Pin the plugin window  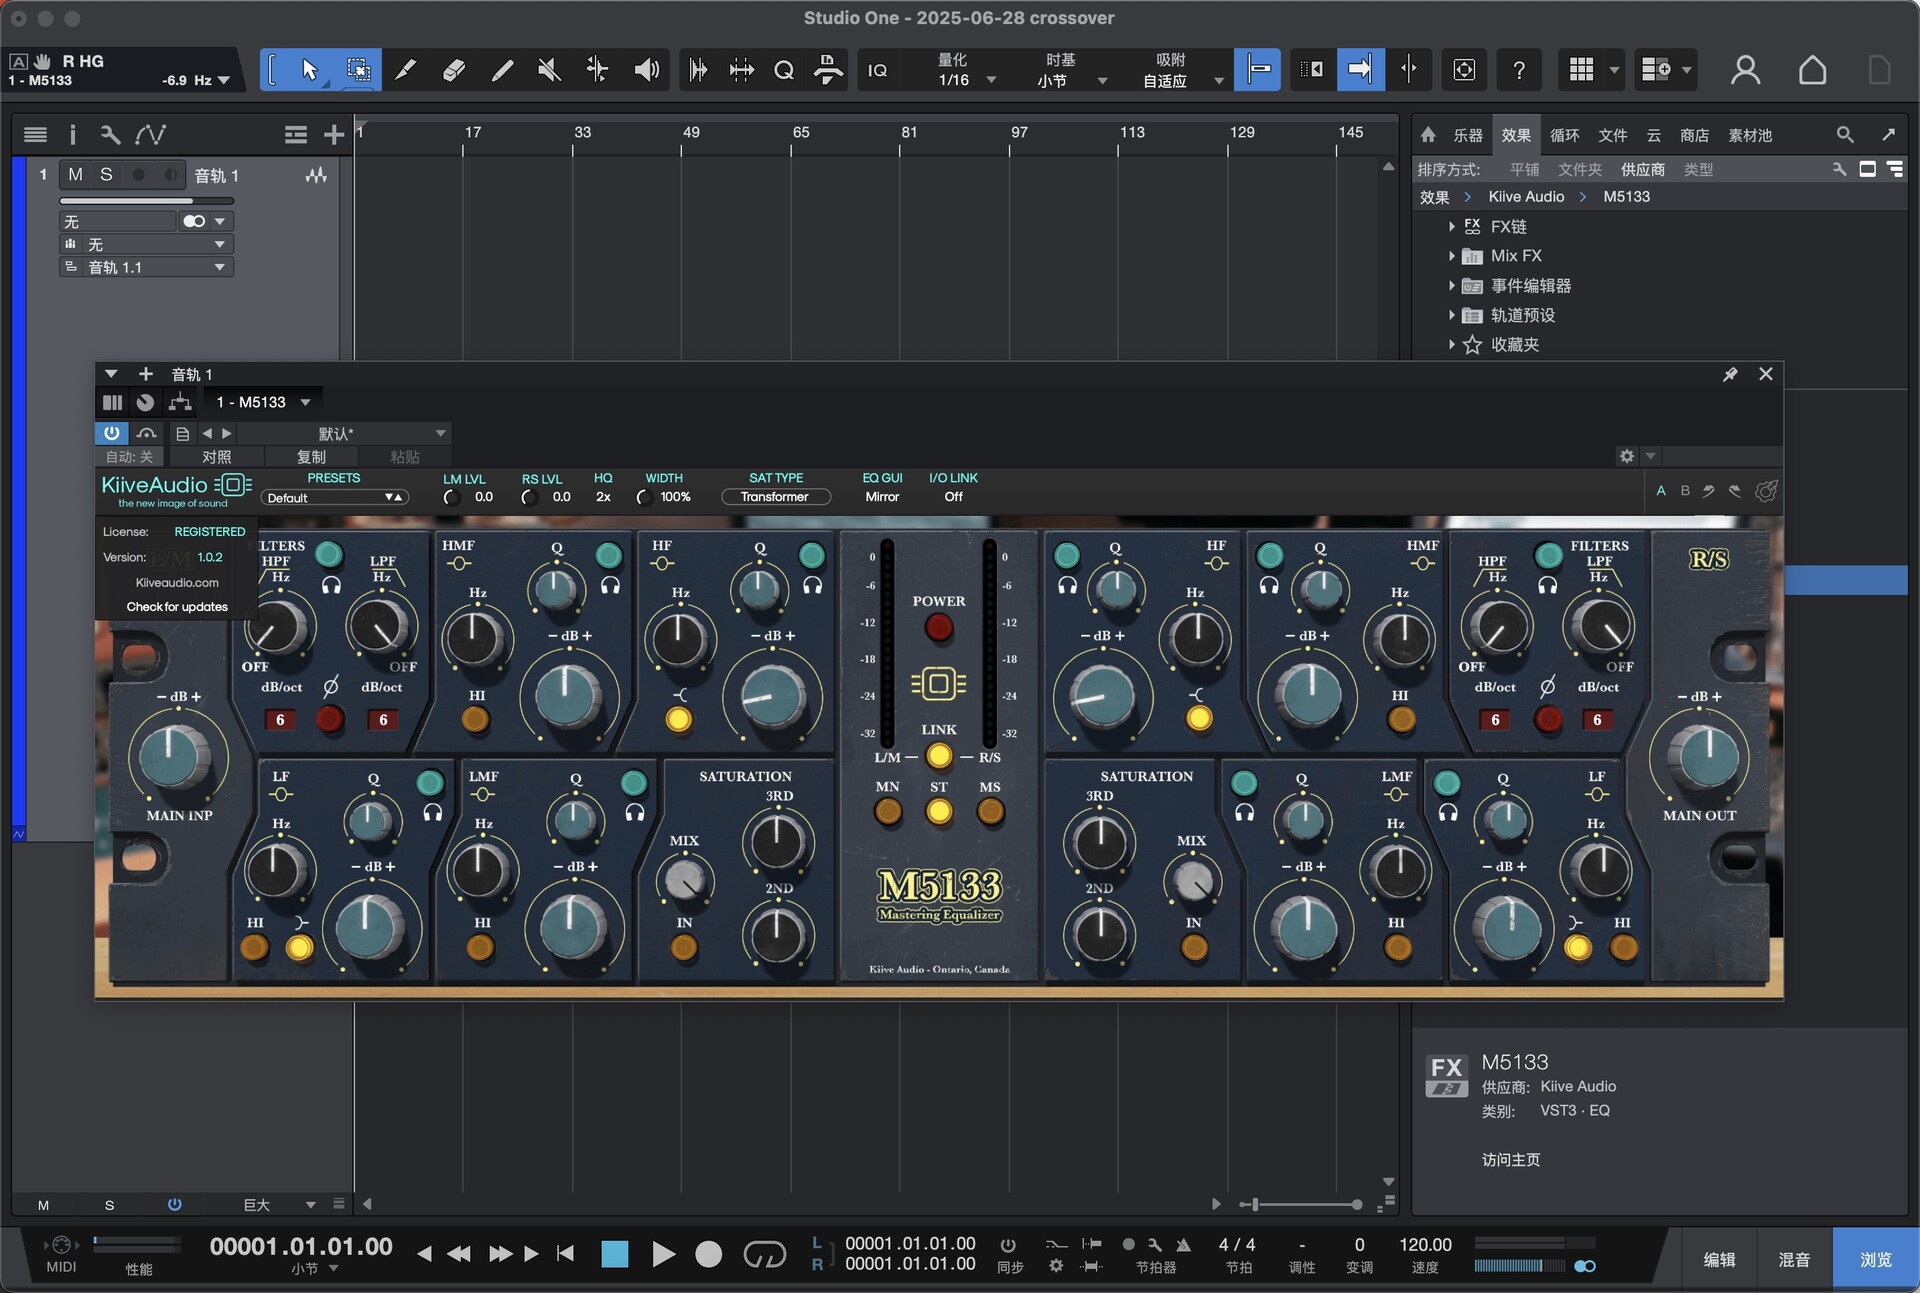(1730, 374)
